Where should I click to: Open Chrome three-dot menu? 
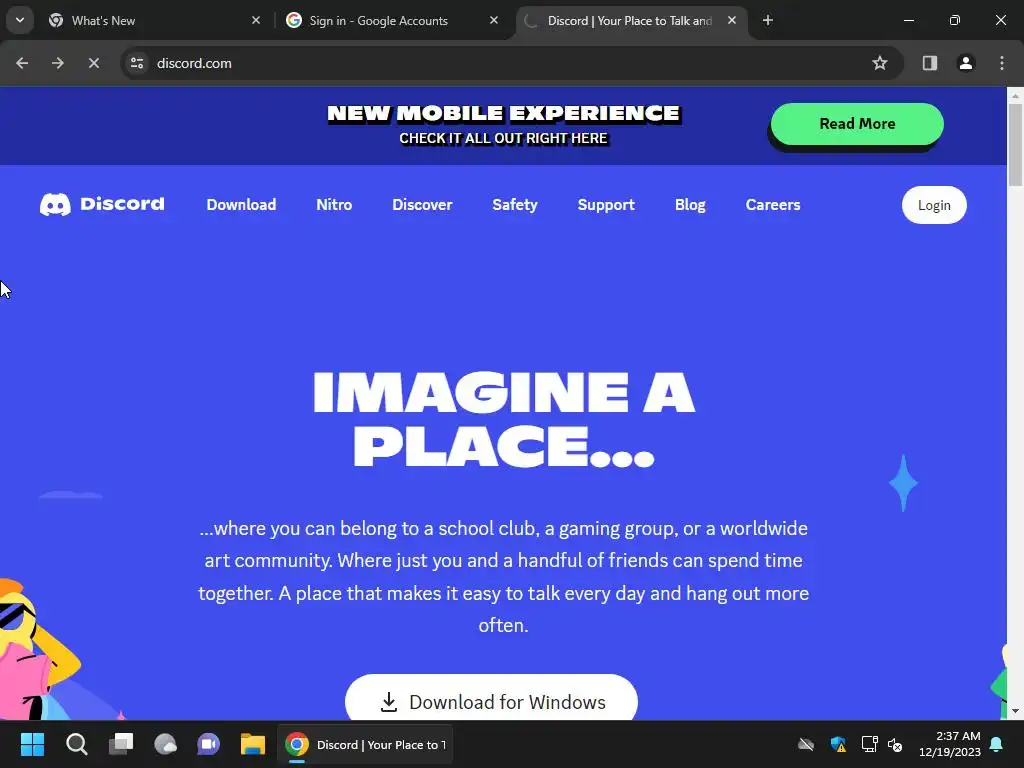click(x=1002, y=63)
